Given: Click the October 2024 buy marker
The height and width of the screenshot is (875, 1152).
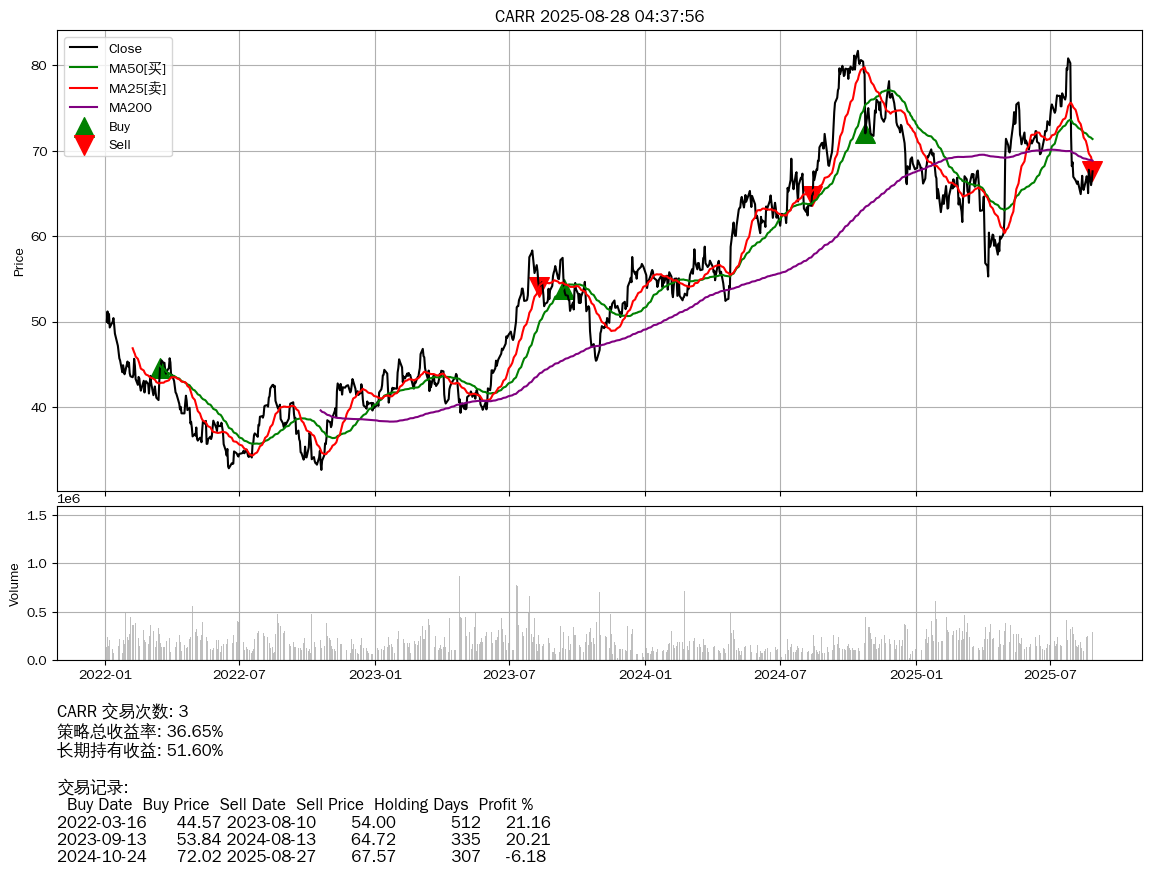Looking at the screenshot, I should [x=865, y=133].
